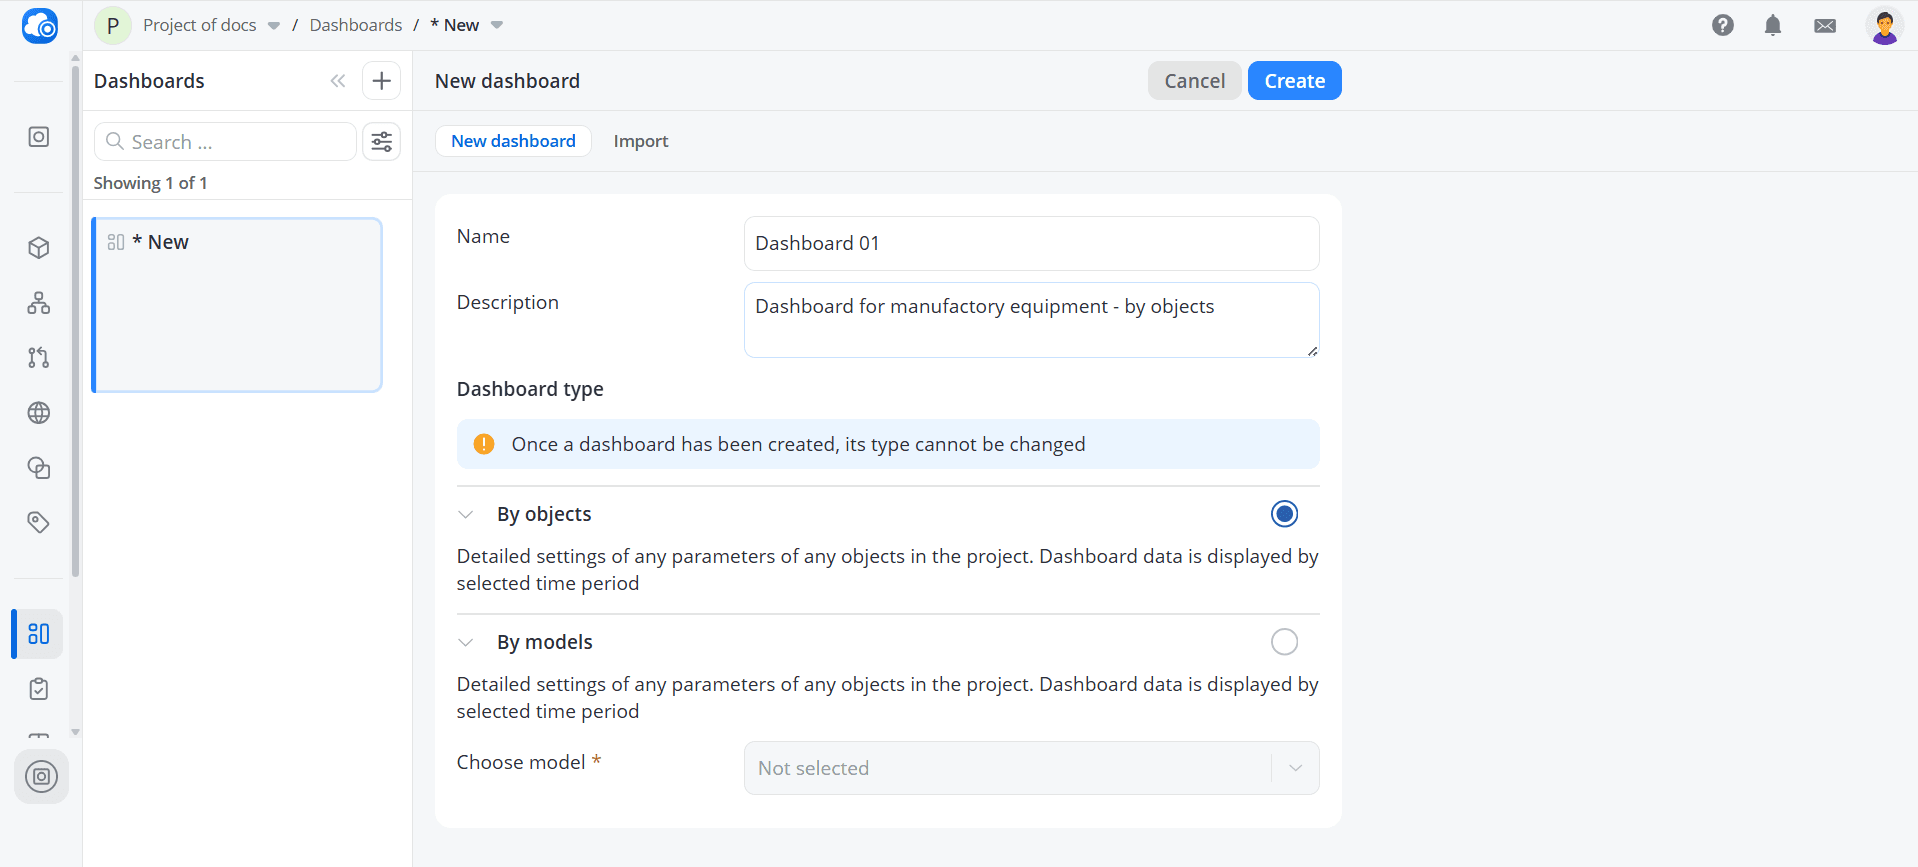
Task: Open the Project of docs dropdown arrow
Action: click(274, 26)
